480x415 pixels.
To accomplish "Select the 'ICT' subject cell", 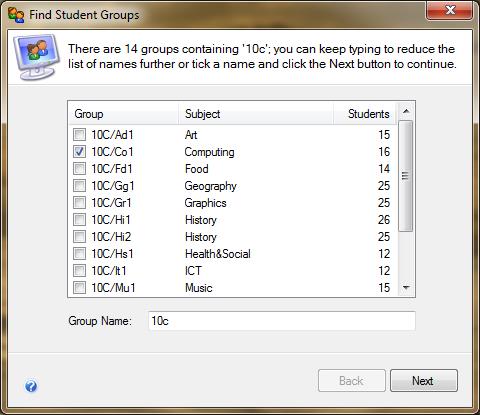I will click(x=193, y=271).
